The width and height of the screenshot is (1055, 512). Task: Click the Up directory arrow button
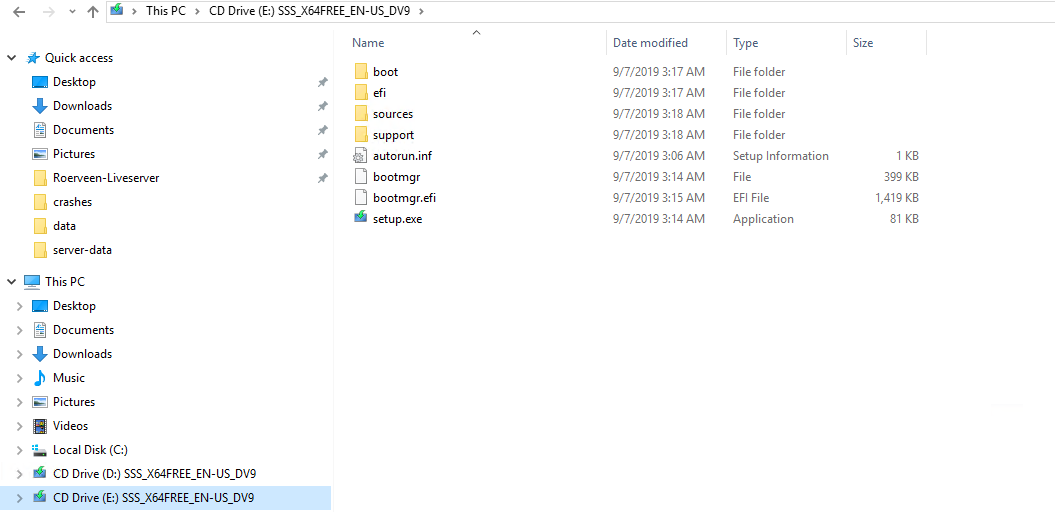point(93,12)
